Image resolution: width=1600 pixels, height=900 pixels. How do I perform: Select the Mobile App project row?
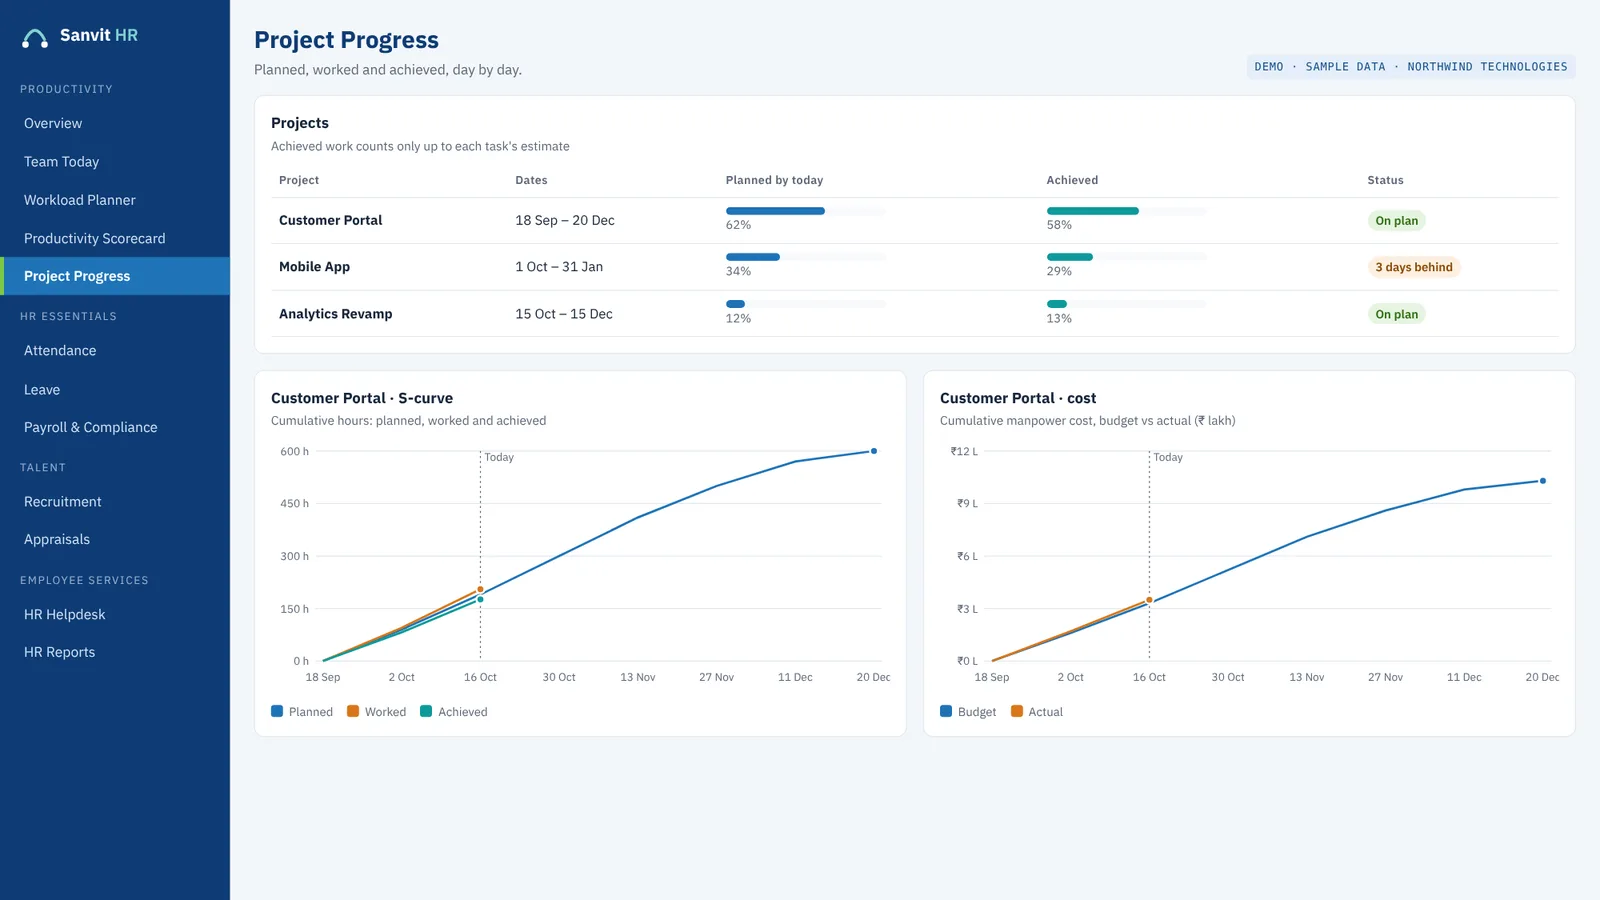click(914, 267)
